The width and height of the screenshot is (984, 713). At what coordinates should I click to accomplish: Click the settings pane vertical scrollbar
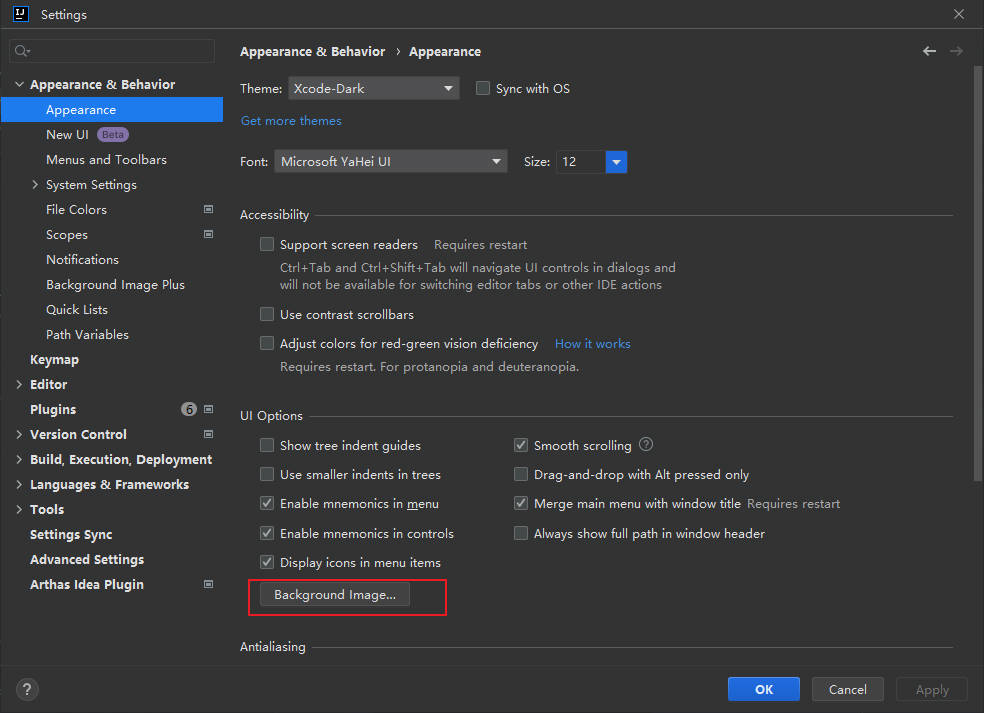[978, 273]
